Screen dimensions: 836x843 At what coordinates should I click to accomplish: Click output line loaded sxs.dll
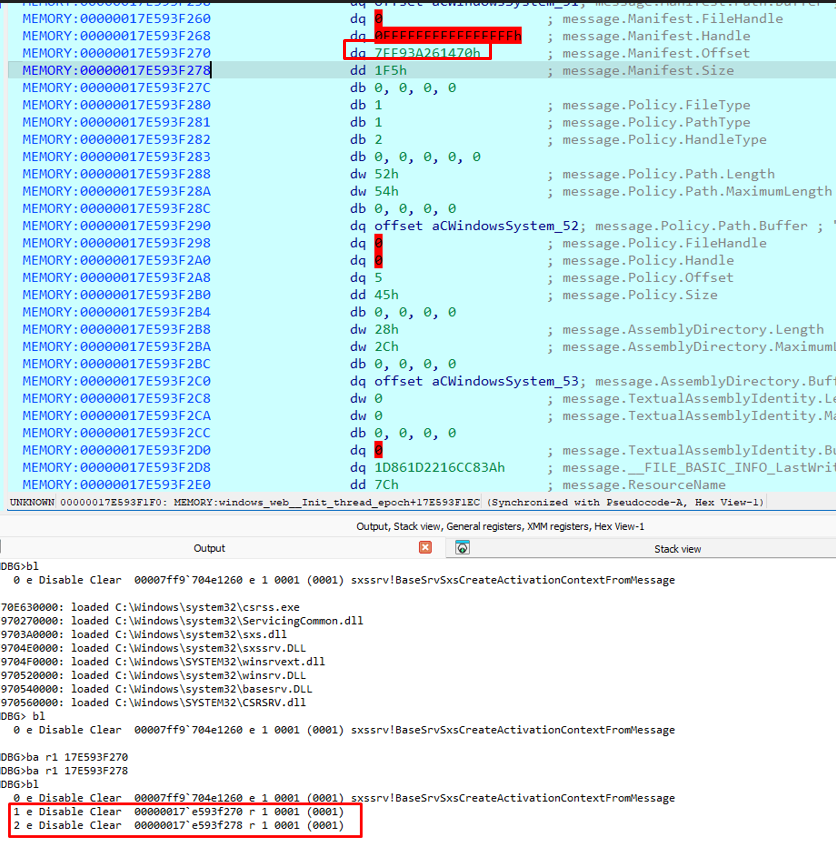coord(144,634)
